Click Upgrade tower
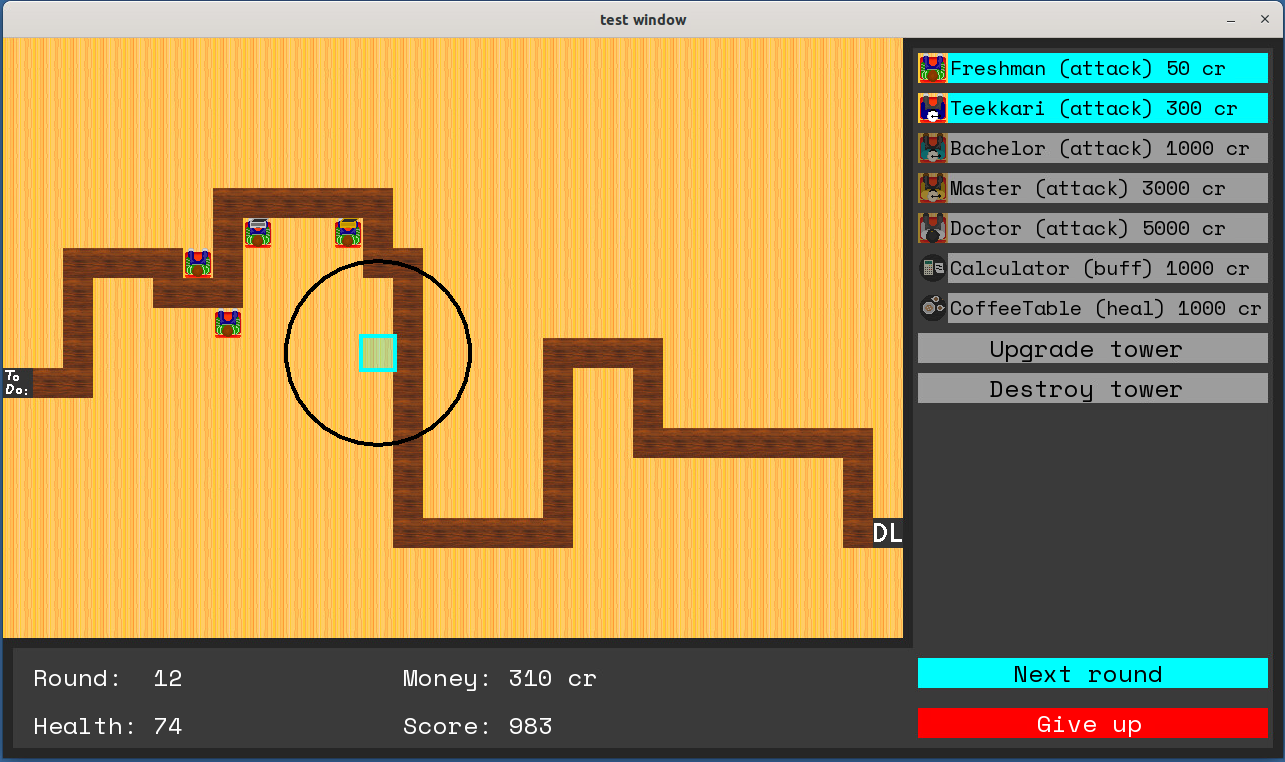 click(x=1093, y=348)
